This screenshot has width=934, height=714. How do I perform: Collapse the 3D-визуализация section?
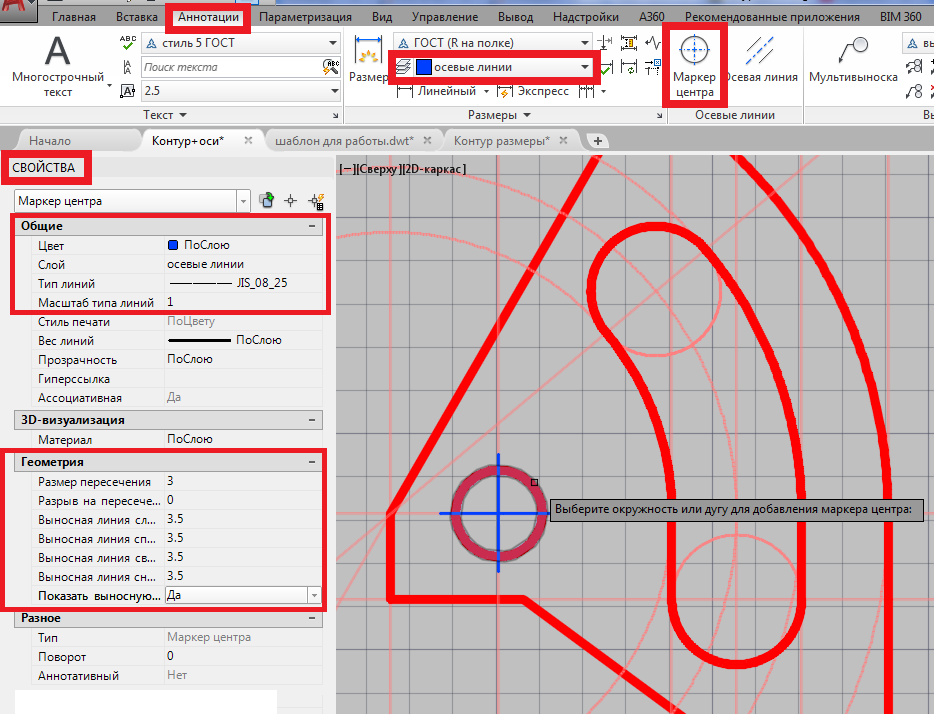314,420
